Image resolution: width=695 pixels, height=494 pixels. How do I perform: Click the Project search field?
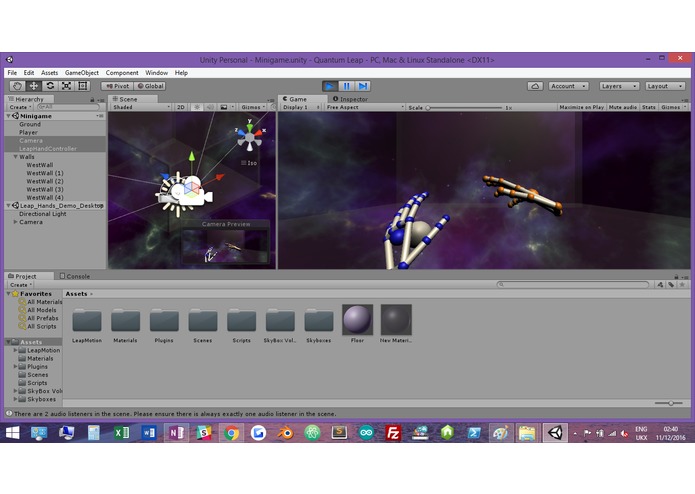573,284
